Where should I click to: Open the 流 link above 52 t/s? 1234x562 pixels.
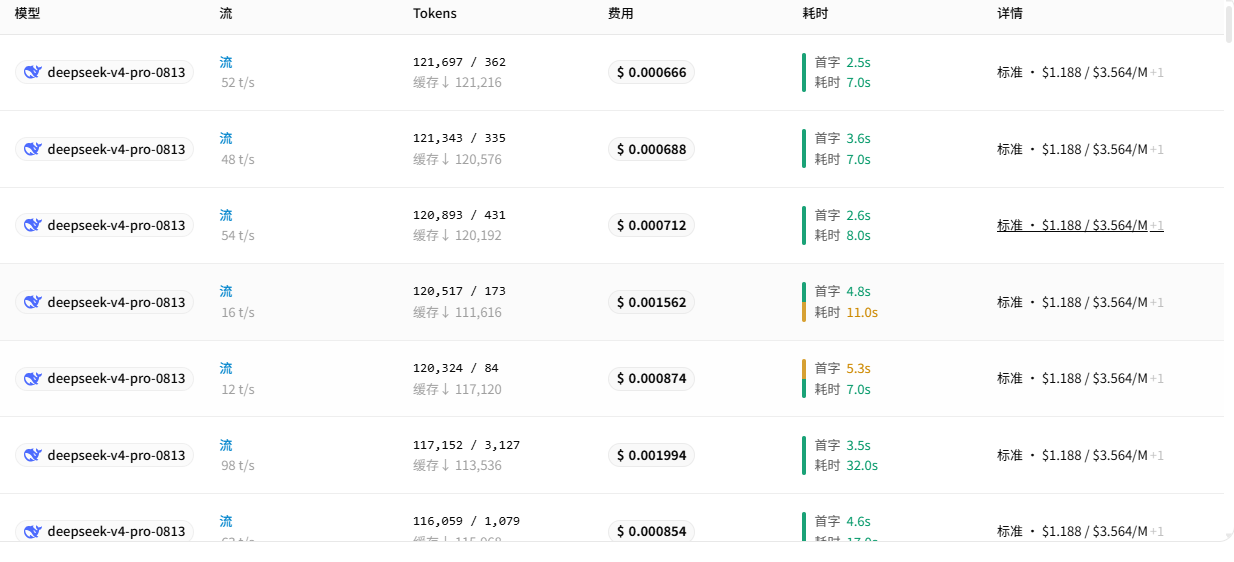pyautogui.click(x=226, y=62)
